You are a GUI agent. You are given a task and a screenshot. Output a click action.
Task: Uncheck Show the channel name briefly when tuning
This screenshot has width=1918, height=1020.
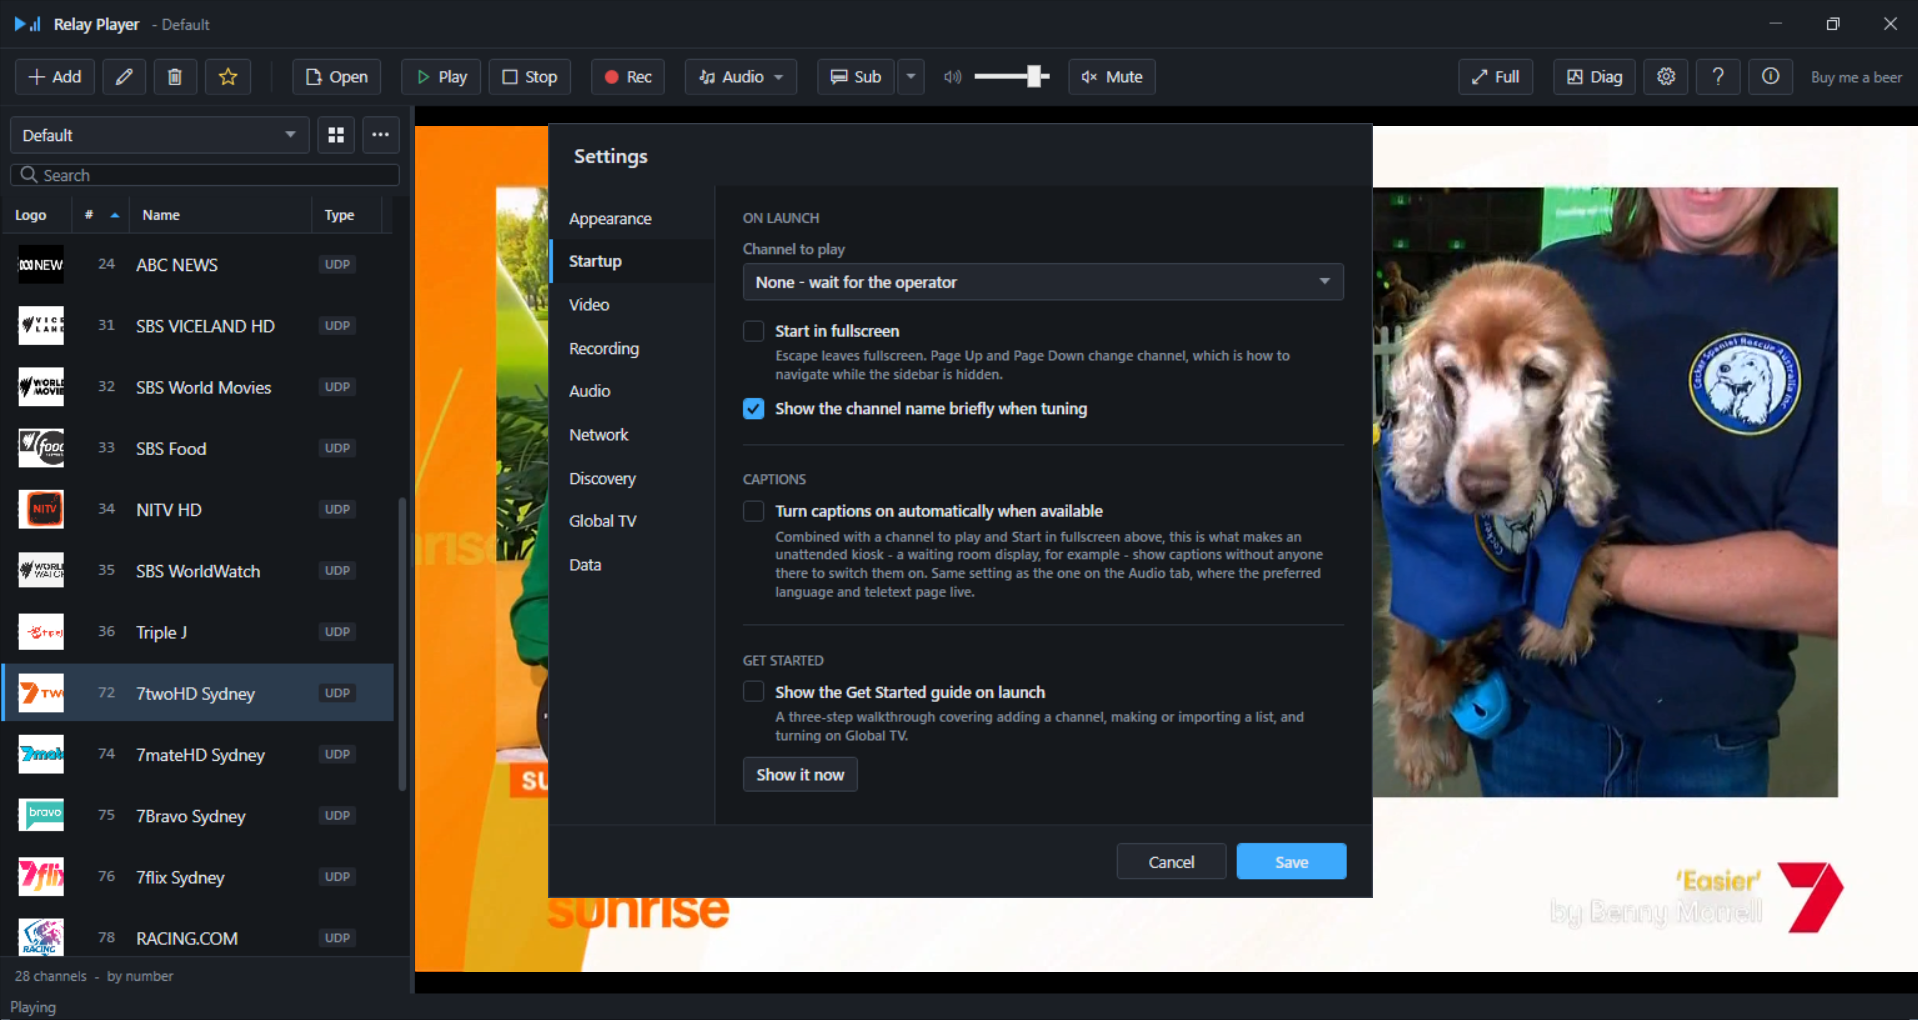(x=754, y=409)
